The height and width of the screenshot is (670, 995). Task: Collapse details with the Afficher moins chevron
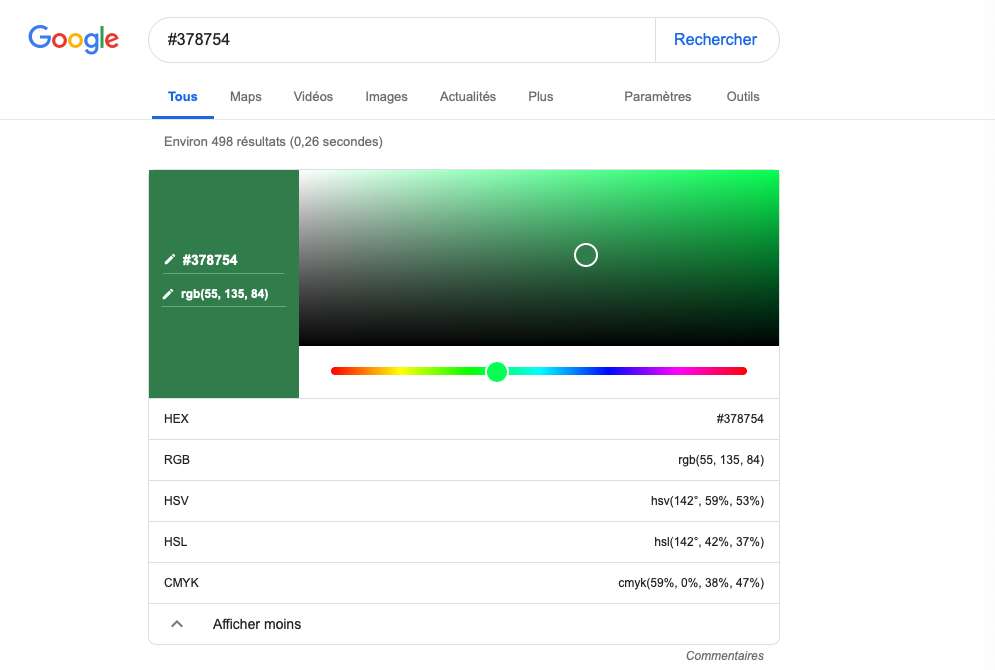coord(177,624)
